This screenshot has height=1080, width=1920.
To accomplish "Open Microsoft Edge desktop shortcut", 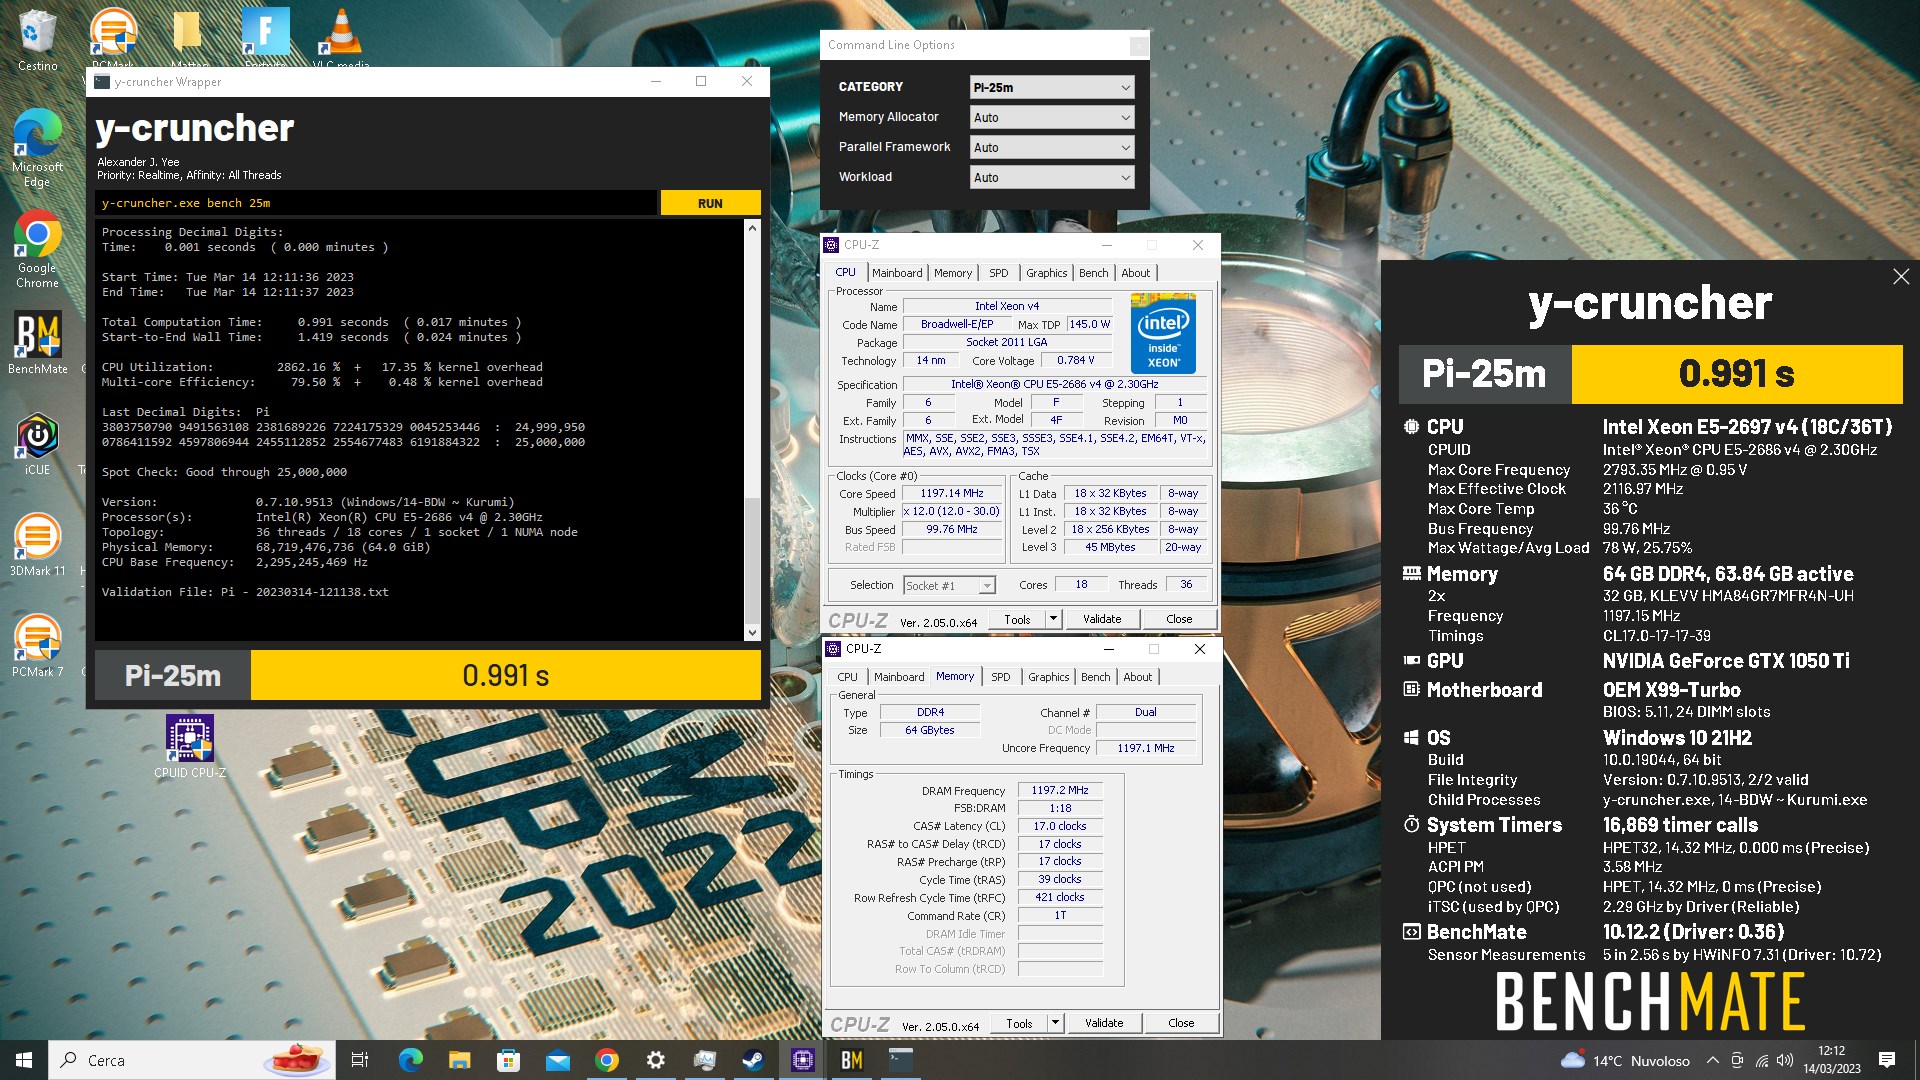I will [37, 148].
